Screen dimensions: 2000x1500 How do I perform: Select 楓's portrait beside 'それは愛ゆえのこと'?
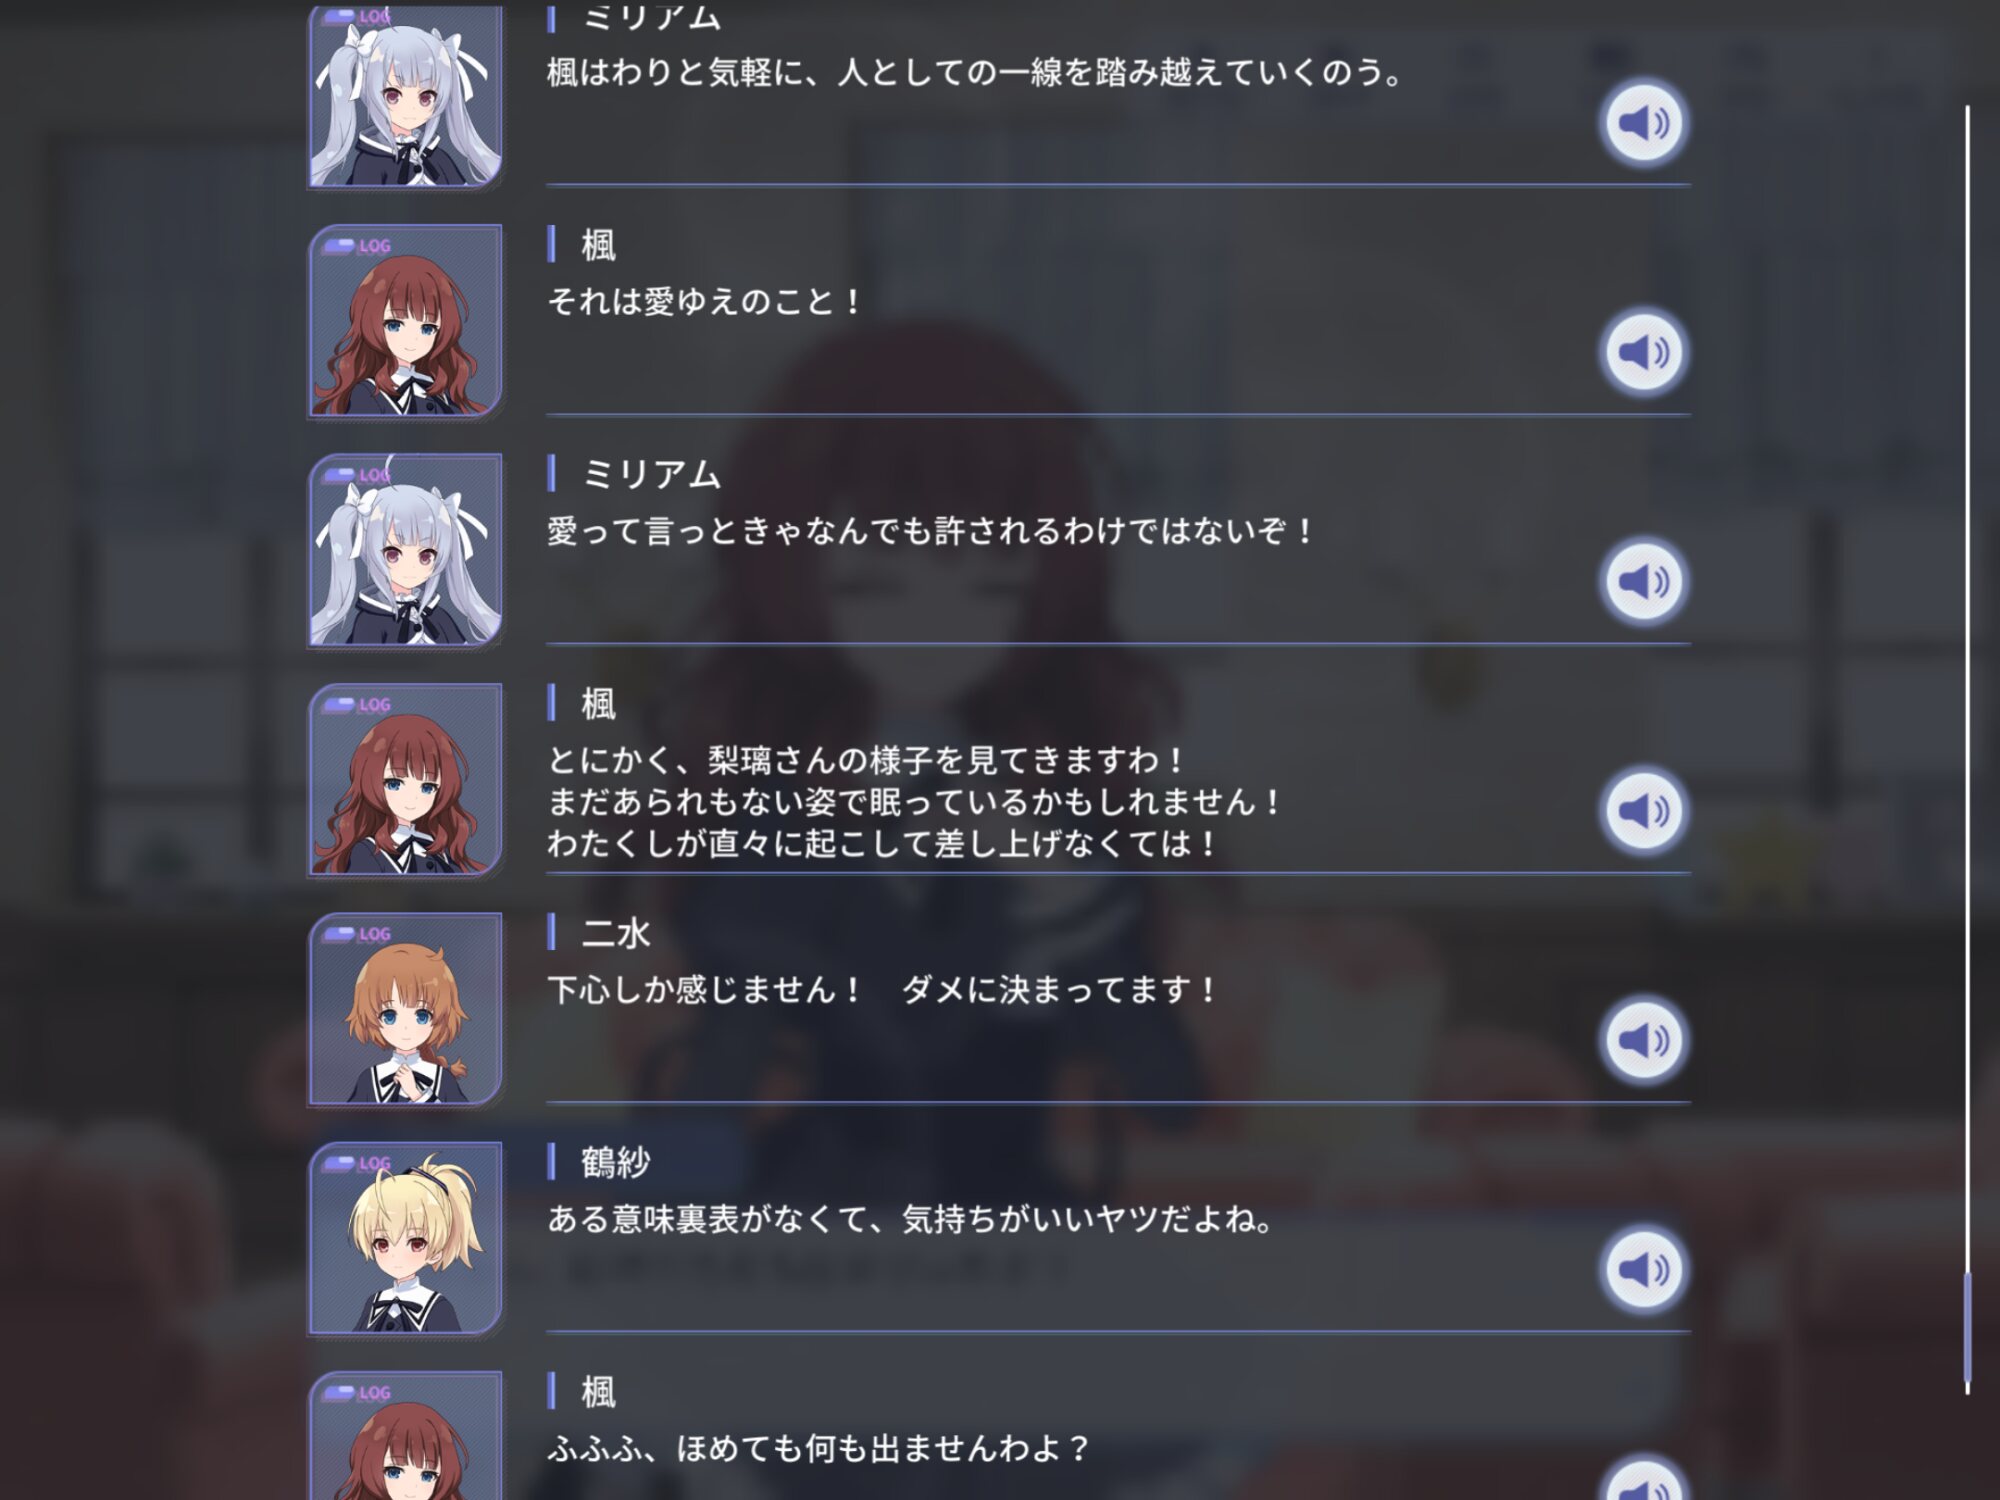pos(405,321)
